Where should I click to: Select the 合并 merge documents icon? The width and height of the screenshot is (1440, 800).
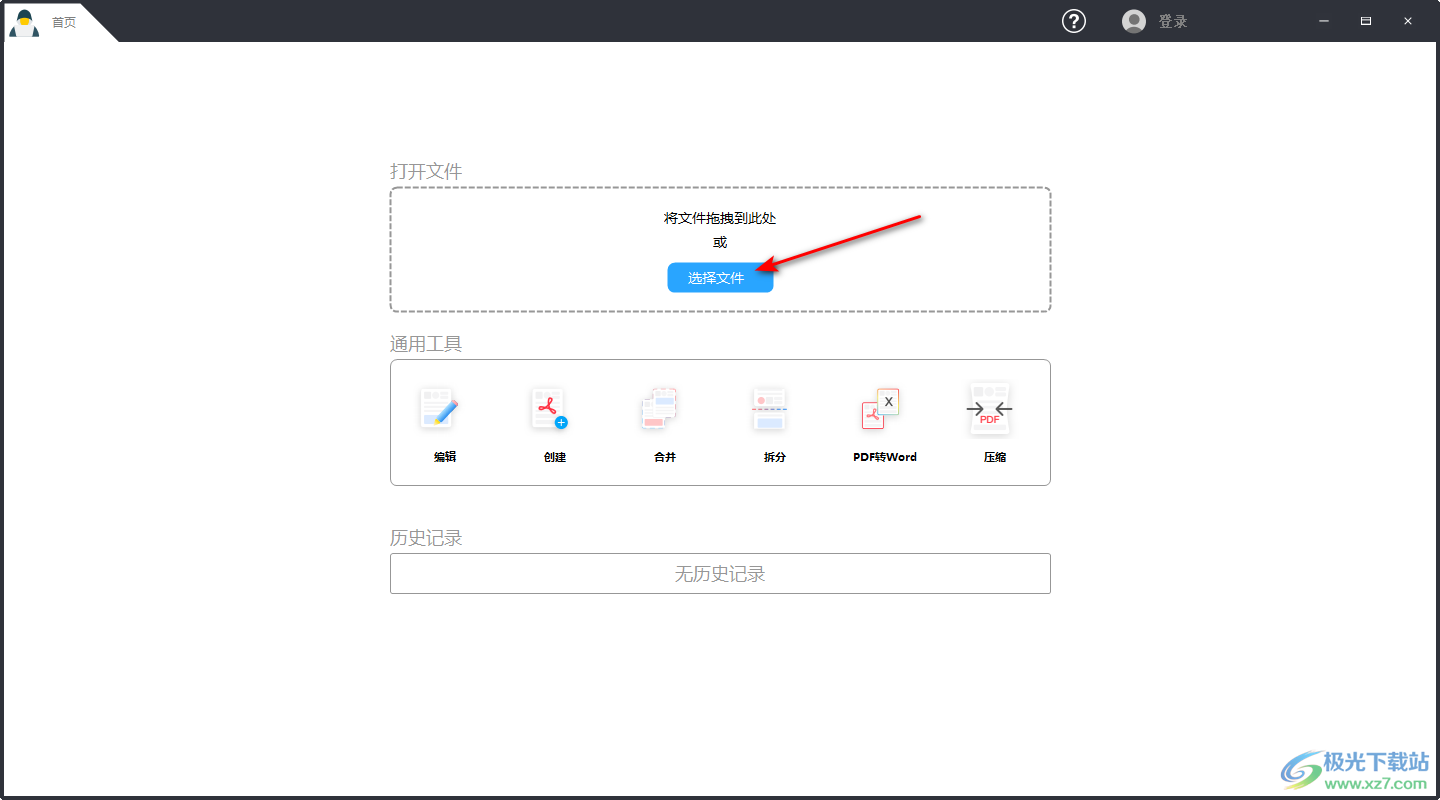pyautogui.click(x=660, y=409)
